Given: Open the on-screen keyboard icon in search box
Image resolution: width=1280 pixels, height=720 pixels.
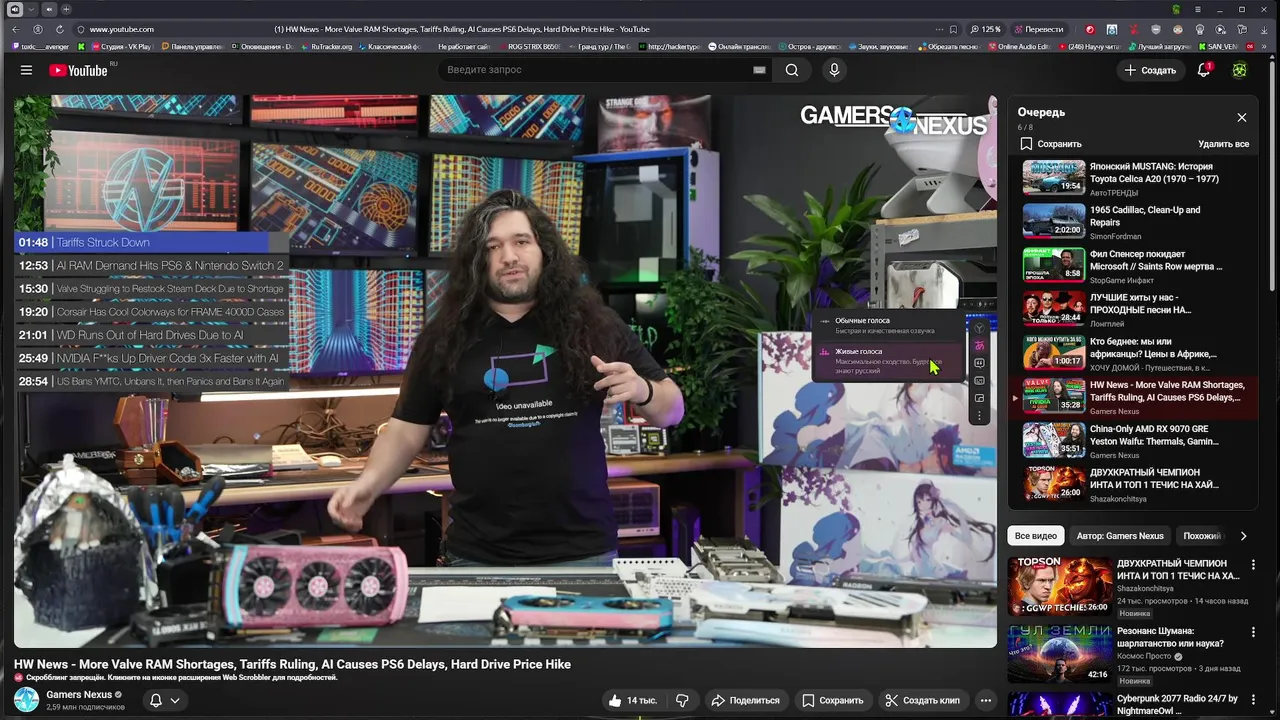Looking at the screenshot, I should click(x=759, y=70).
